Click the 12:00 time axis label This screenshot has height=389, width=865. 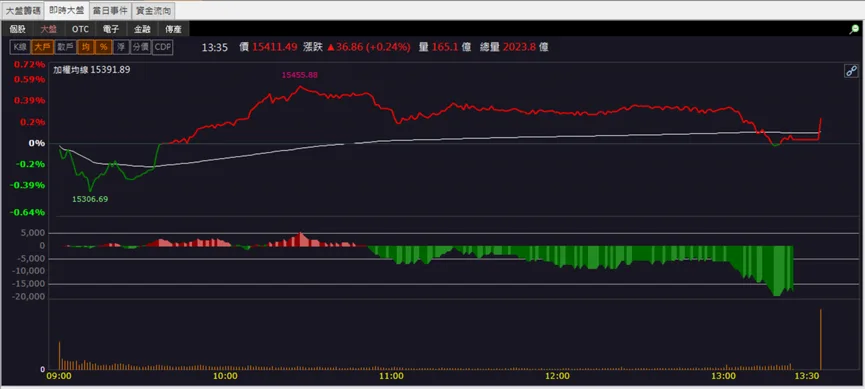tap(557, 376)
